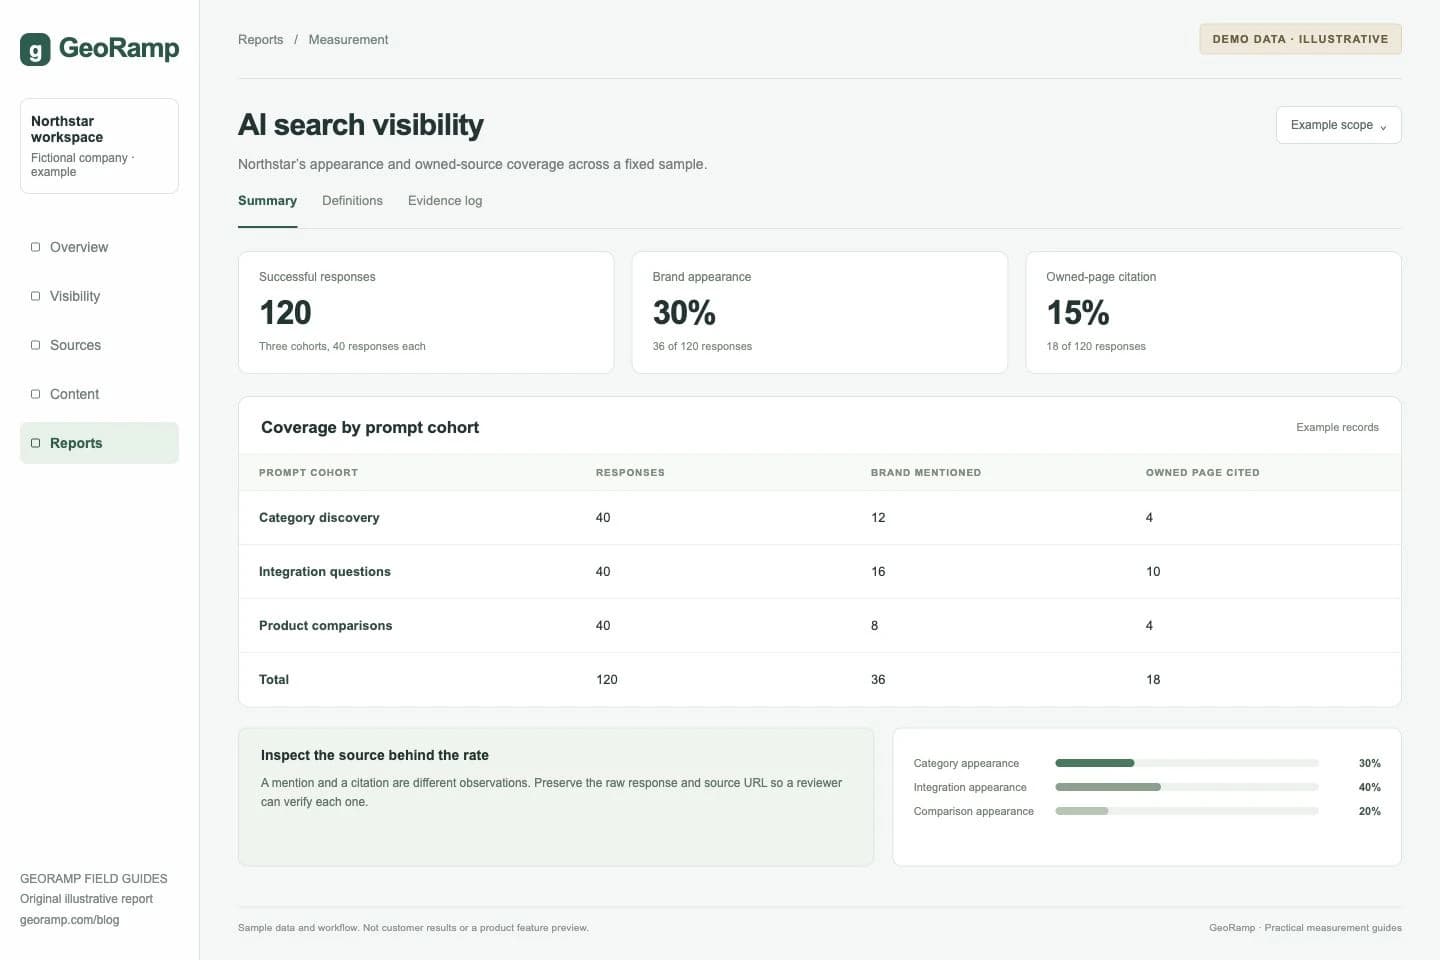
Task: Switch to the Summary tab
Action: [267, 201]
